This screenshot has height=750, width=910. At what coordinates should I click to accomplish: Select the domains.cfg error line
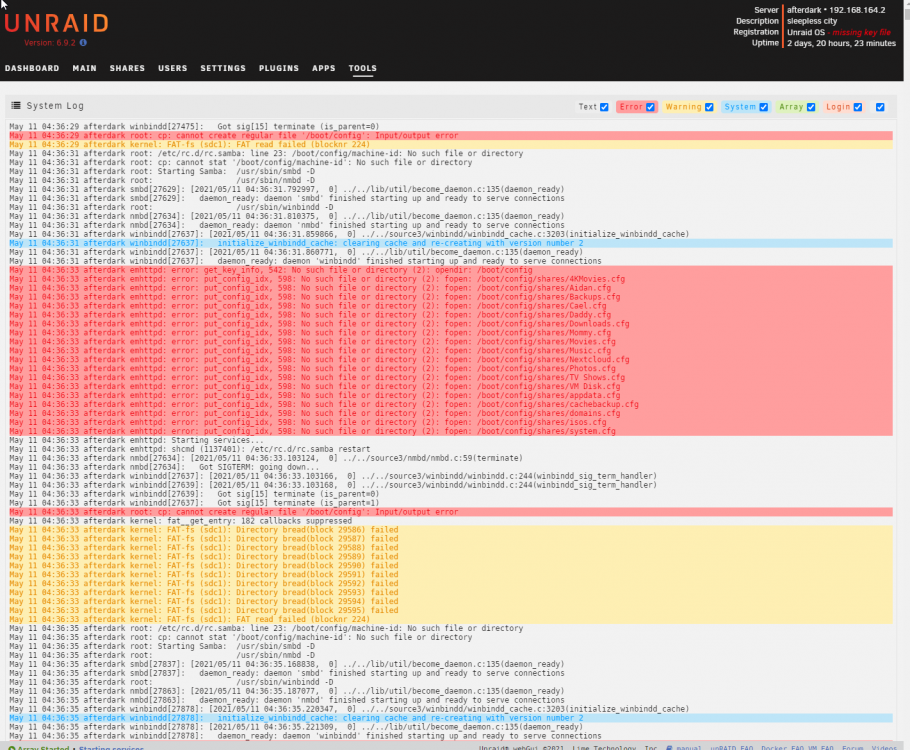pos(450,413)
